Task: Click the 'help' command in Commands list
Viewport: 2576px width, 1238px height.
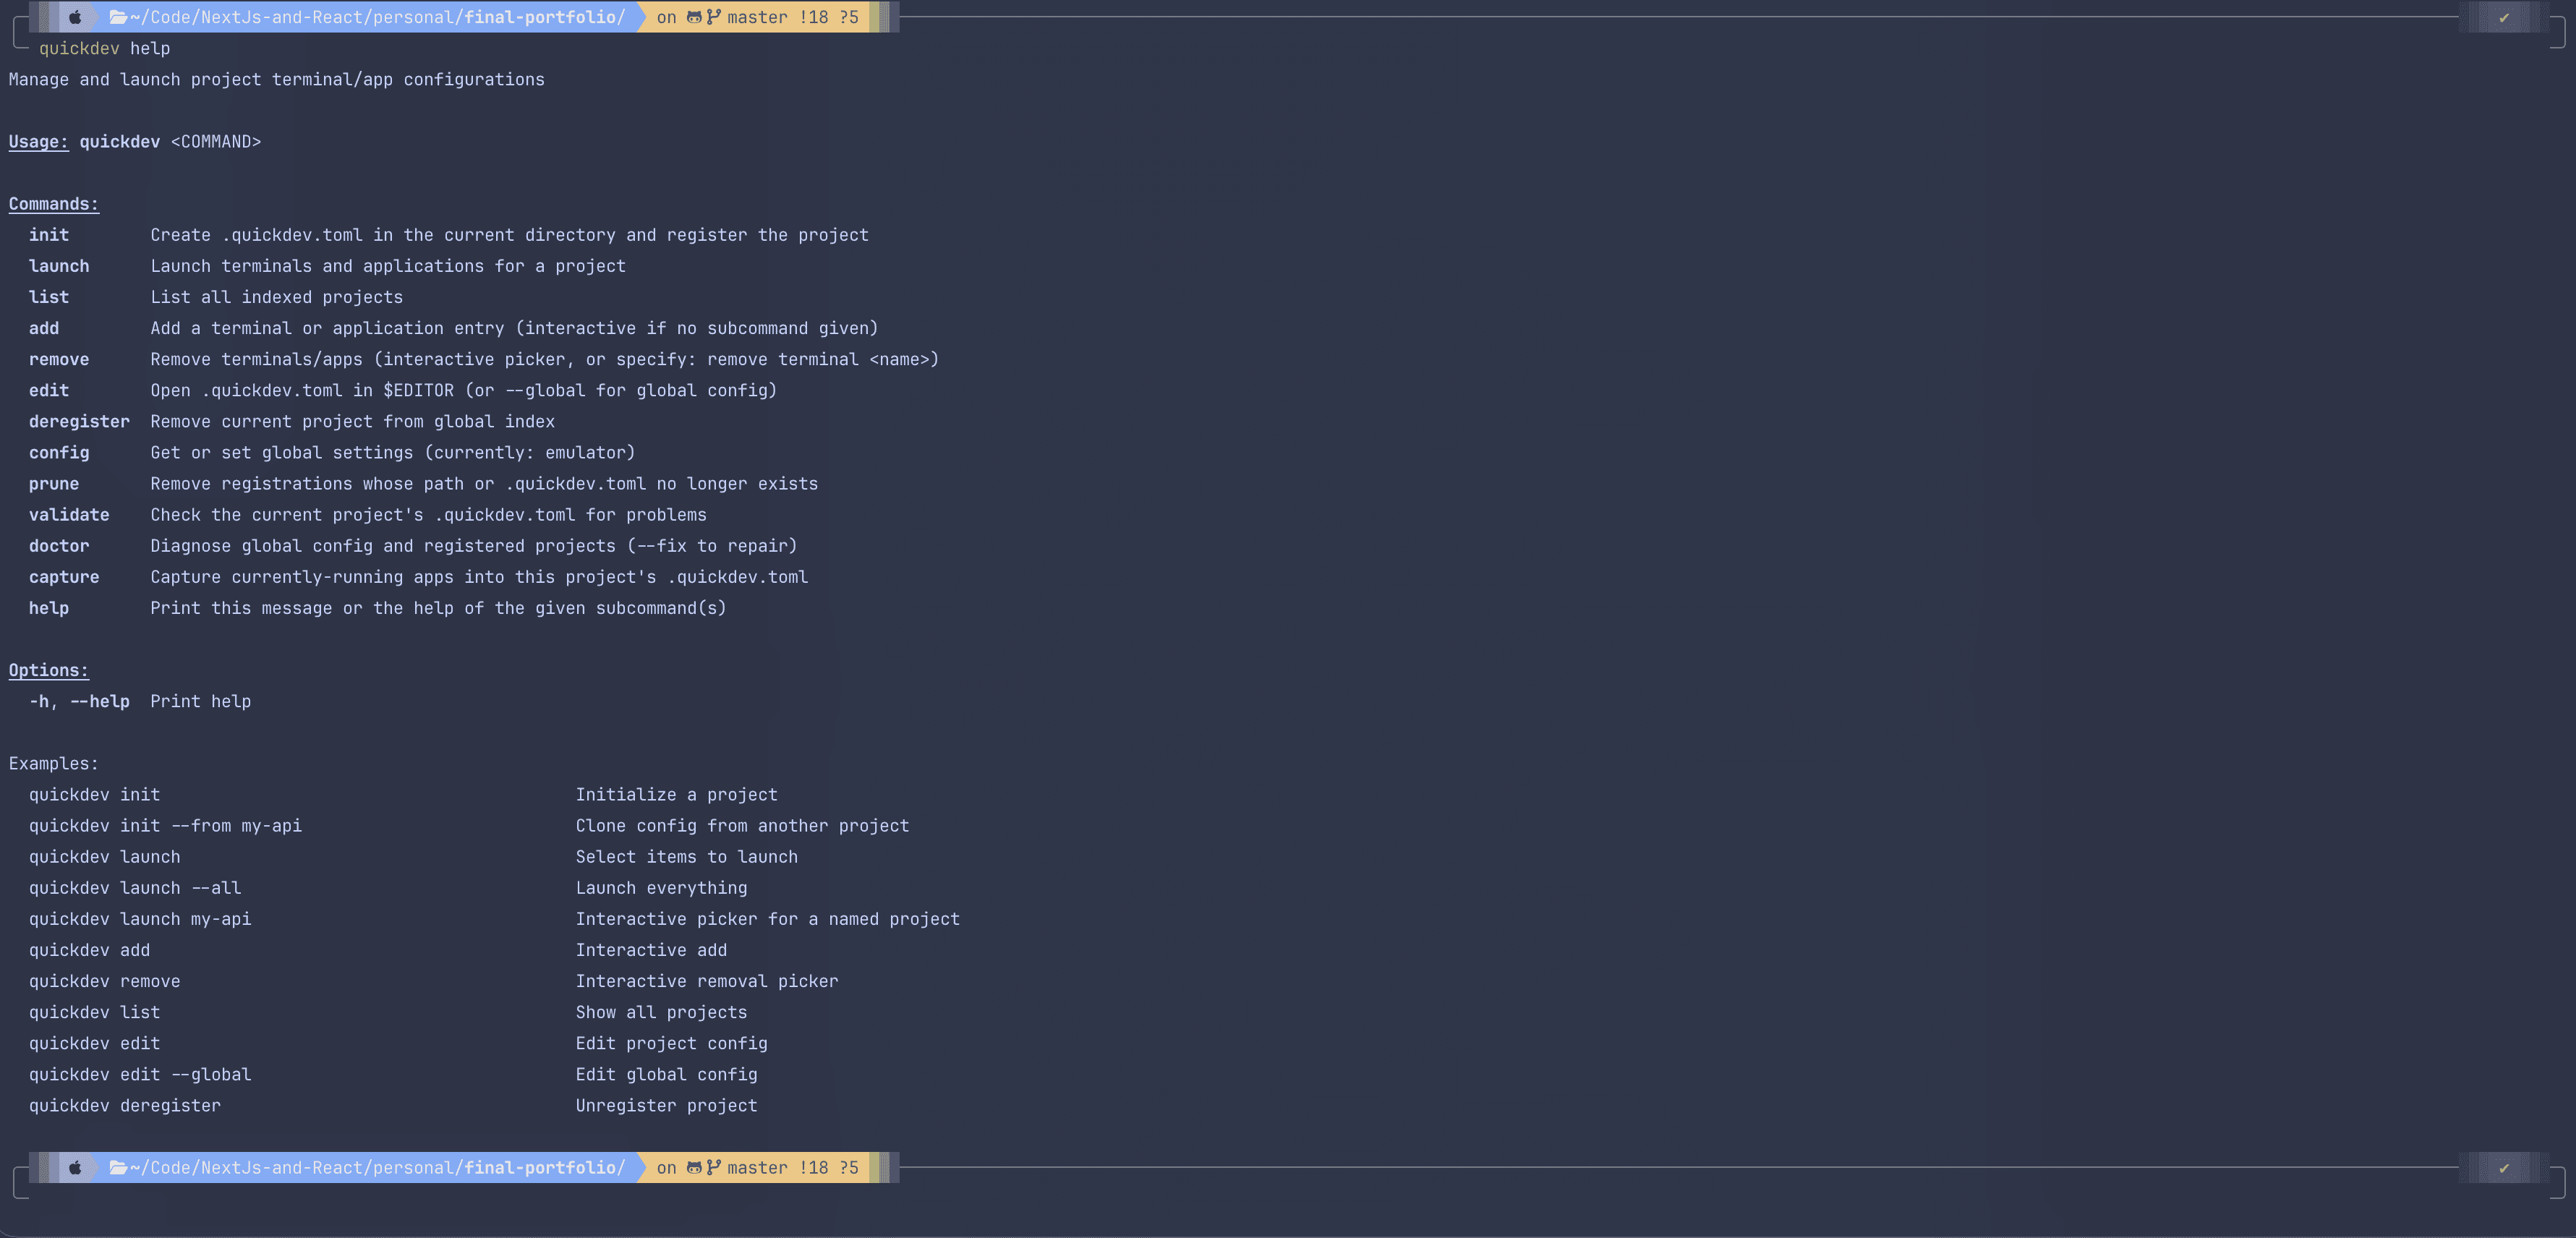Action: pos(49,608)
